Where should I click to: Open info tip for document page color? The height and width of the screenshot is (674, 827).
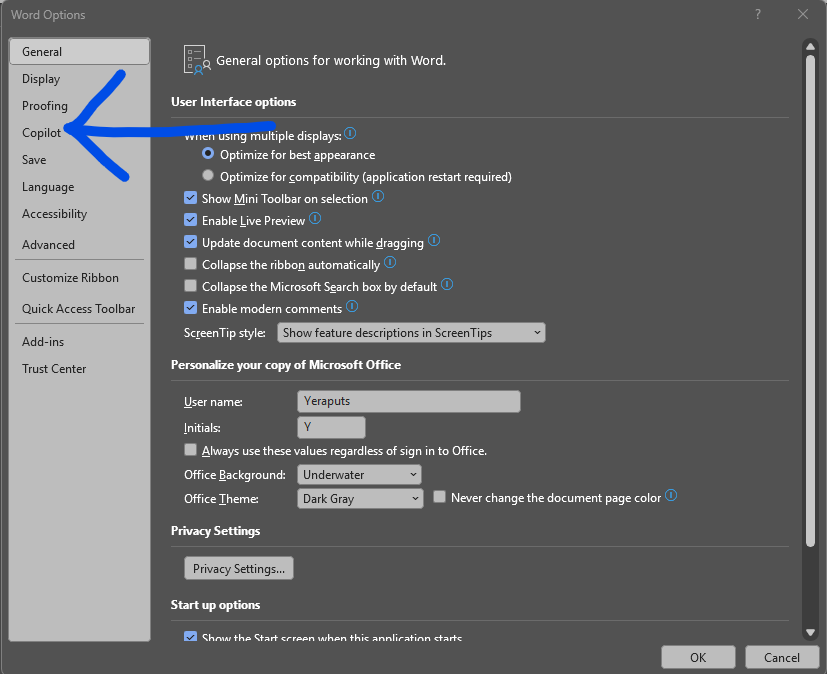click(x=671, y=496)
